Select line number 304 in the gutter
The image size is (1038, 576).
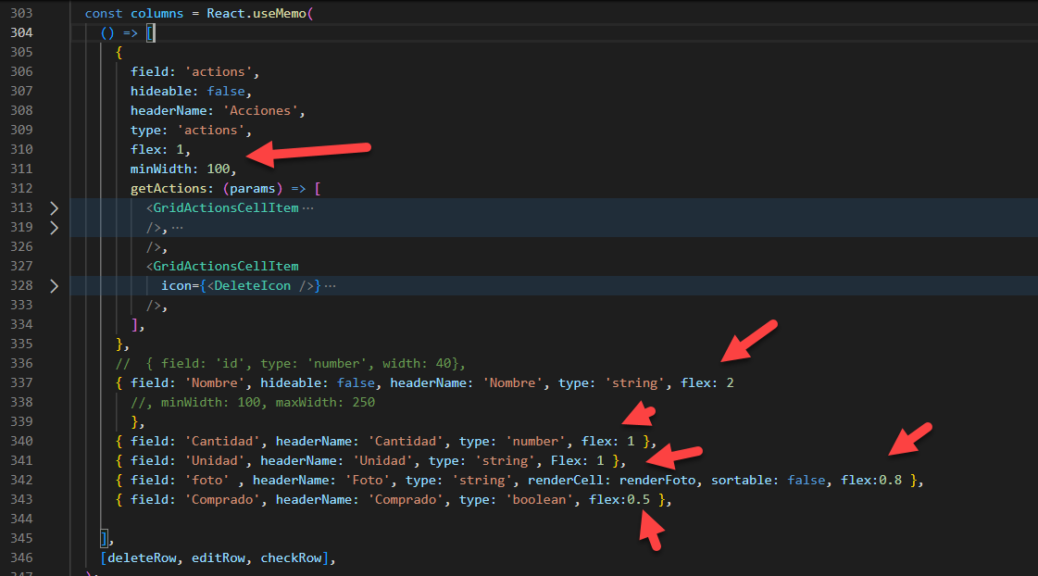[x=20, y=32]
